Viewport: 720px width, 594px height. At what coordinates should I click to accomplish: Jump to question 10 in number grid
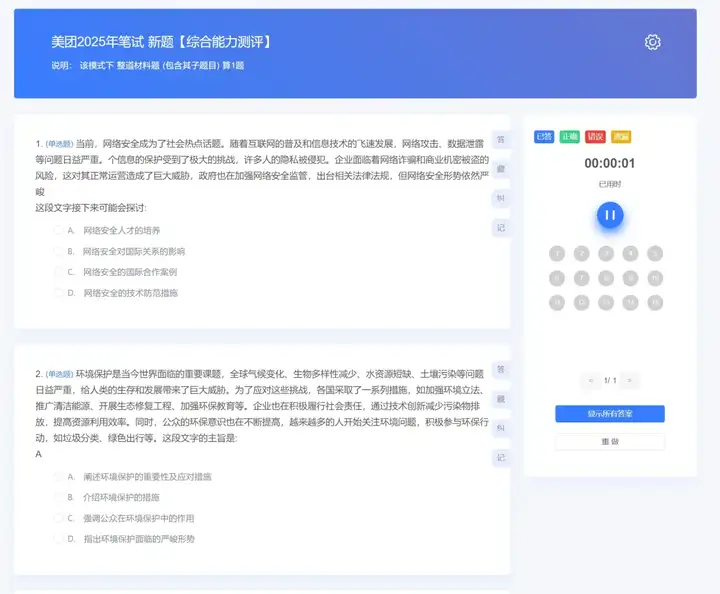[655, 278]
